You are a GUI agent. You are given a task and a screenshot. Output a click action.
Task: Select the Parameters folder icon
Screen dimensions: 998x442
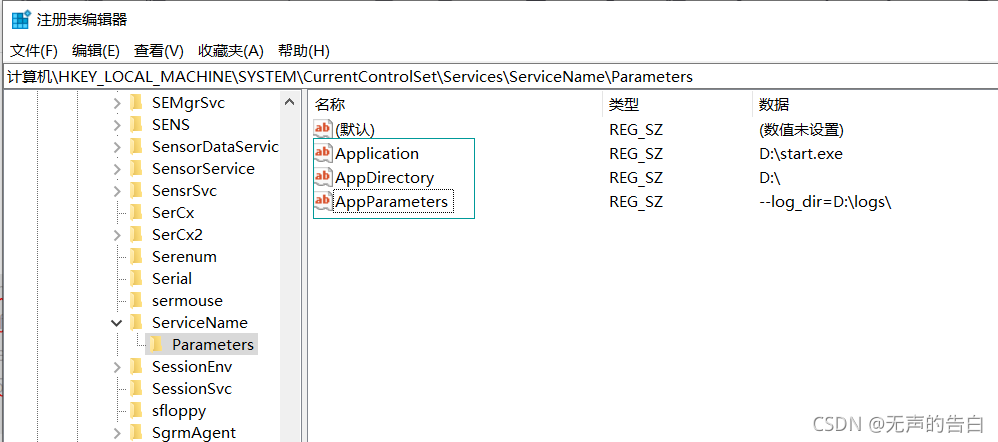pyautogui.click(x=155, y=344)
